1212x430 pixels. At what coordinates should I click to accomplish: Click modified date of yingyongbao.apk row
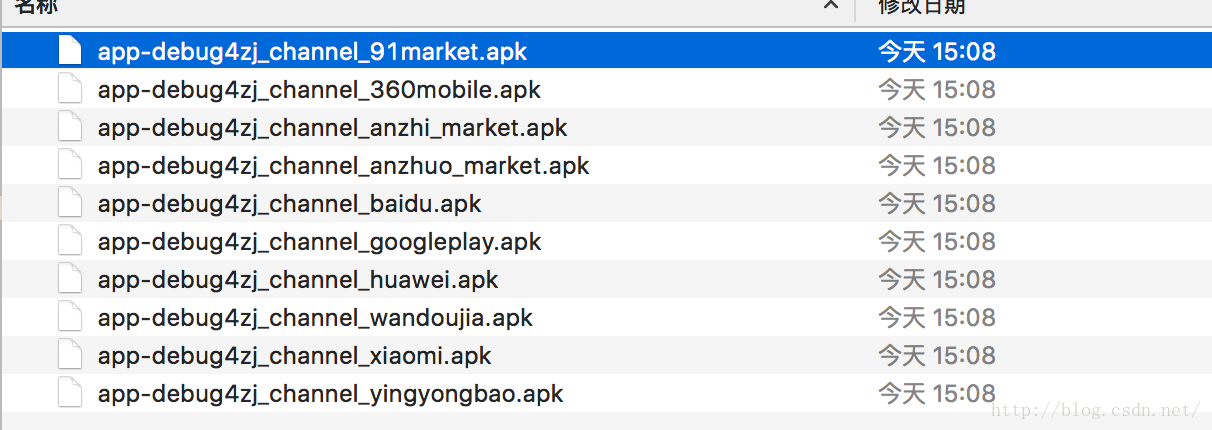[937, 394]
